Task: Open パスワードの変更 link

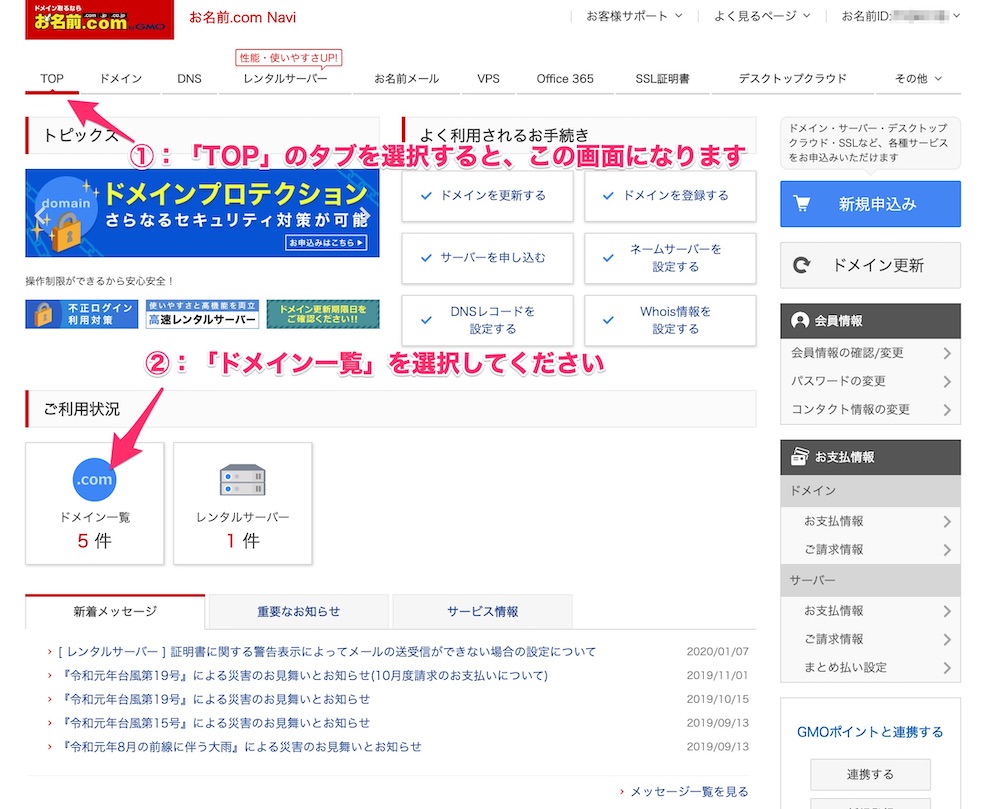Action: pyautogui.click(x=871, y=381)
